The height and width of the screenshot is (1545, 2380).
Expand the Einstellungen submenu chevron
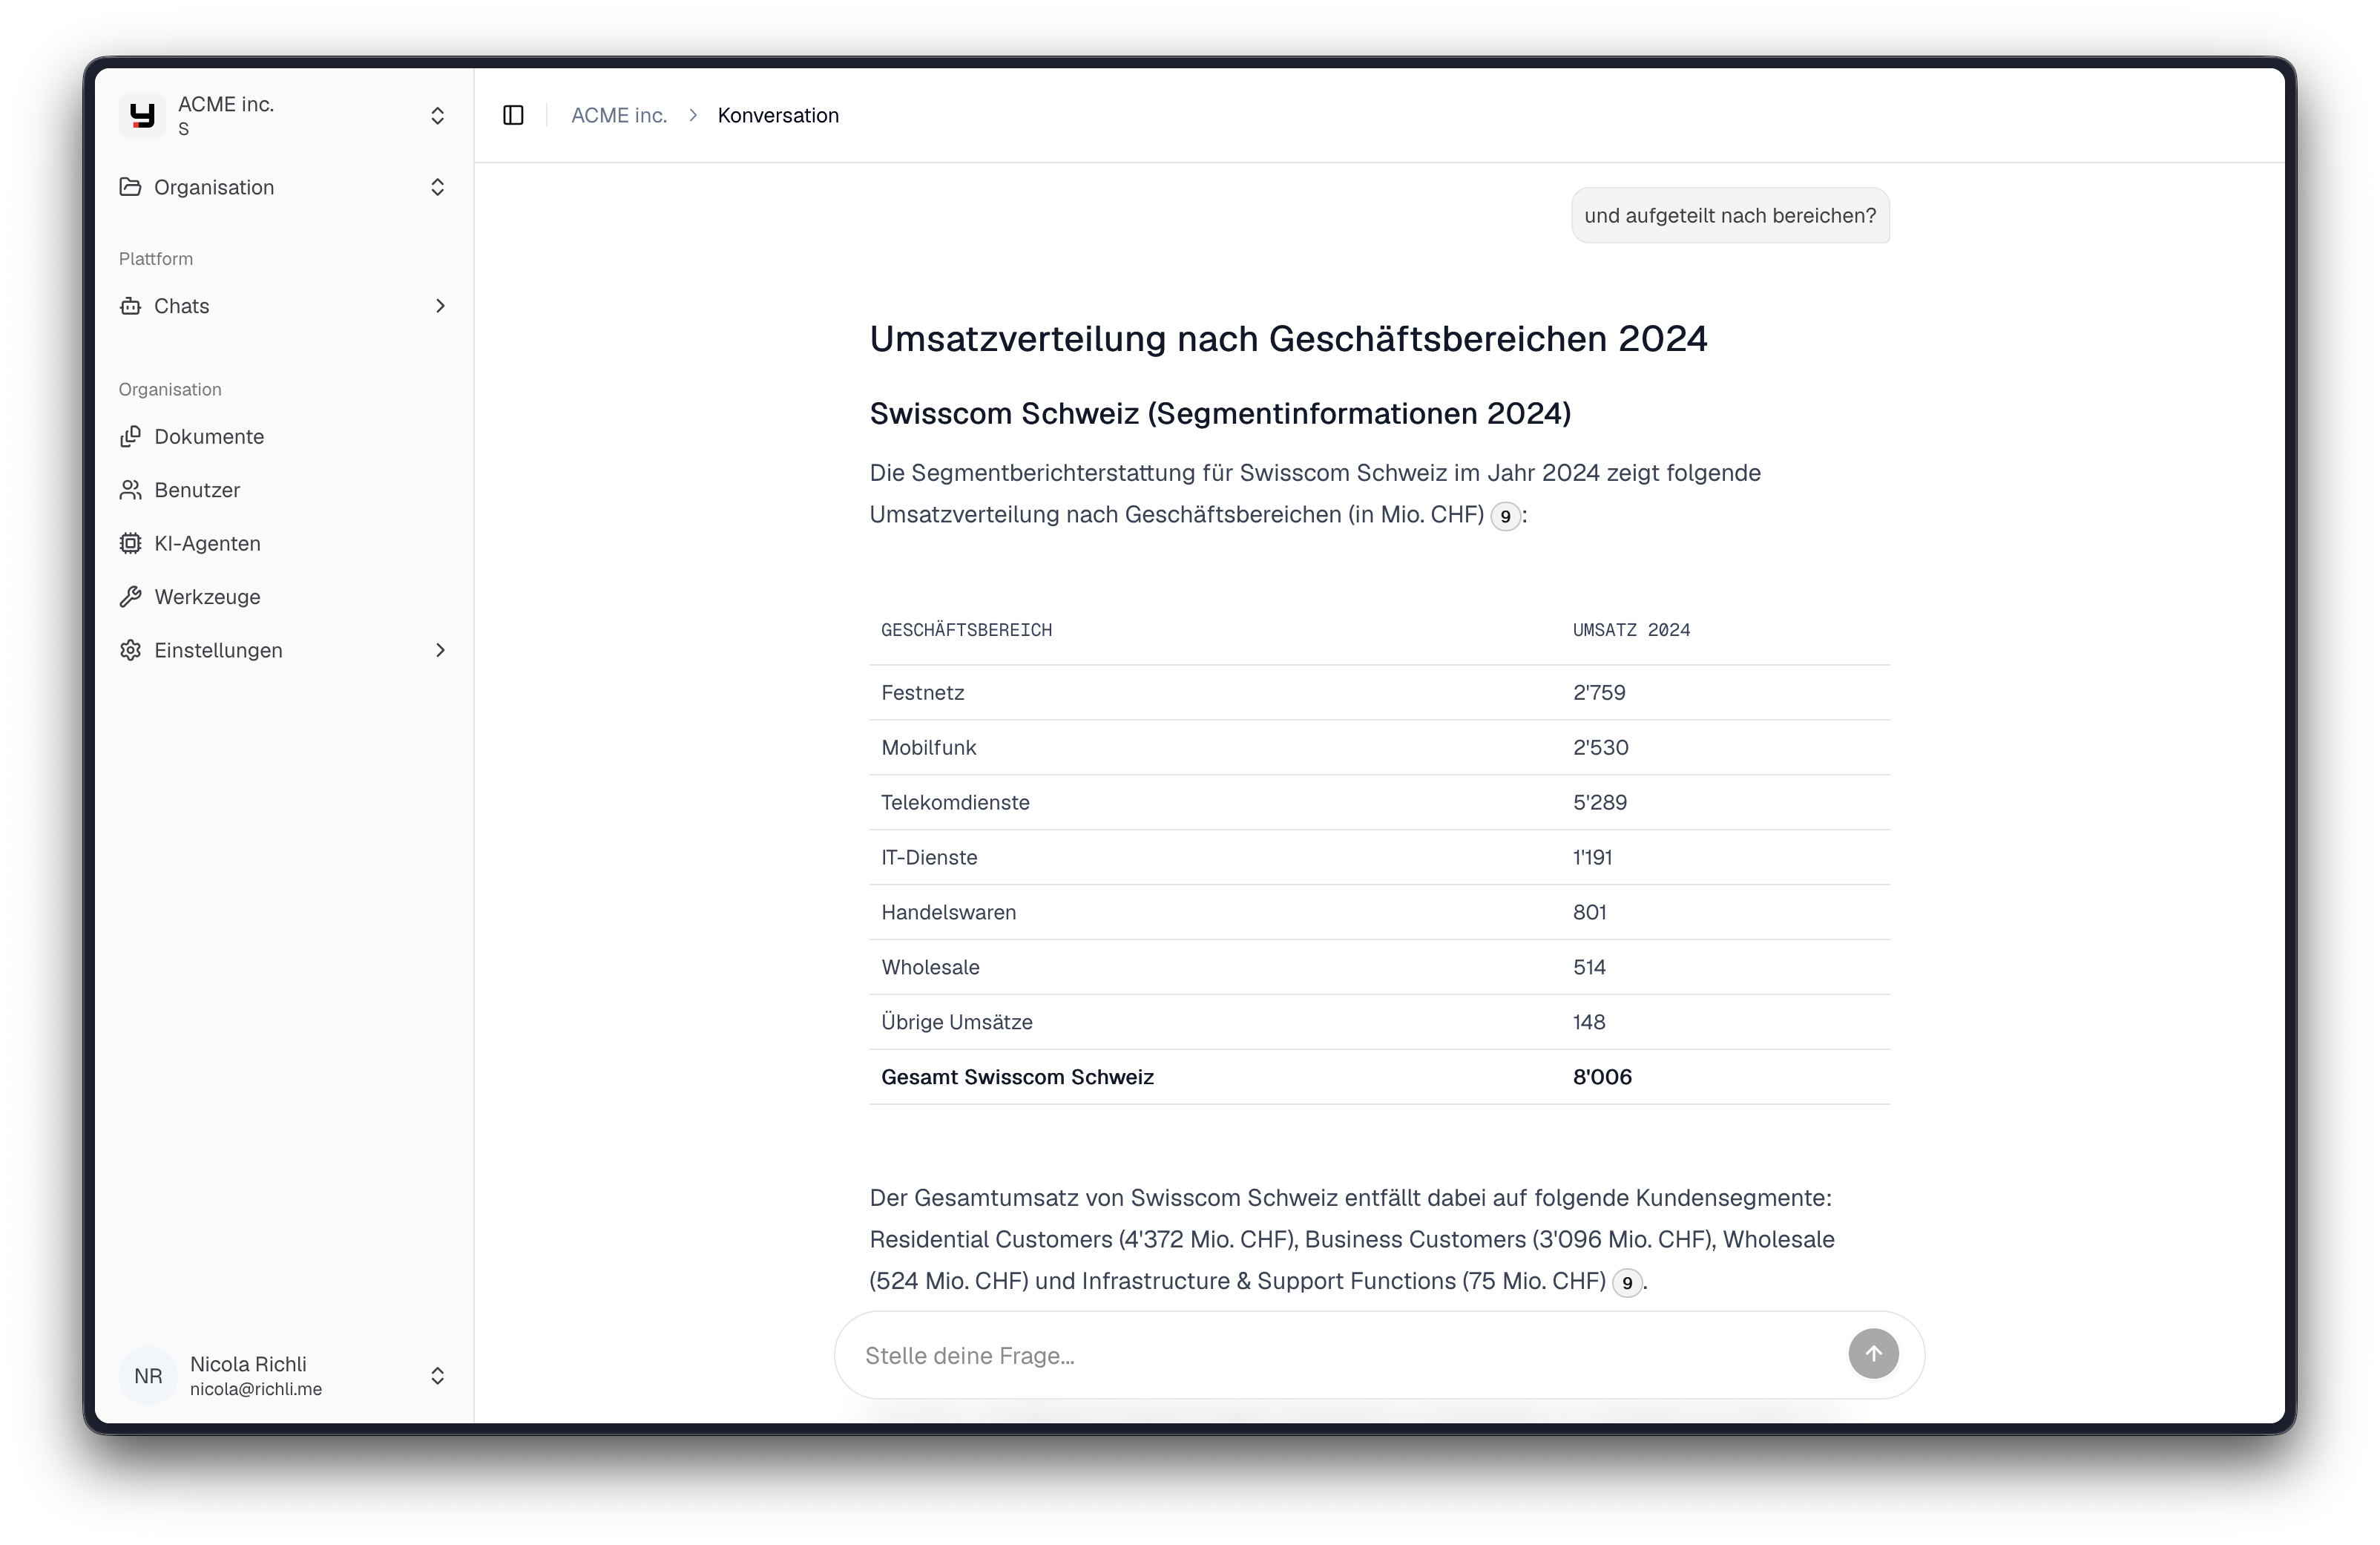pos(440,650)
